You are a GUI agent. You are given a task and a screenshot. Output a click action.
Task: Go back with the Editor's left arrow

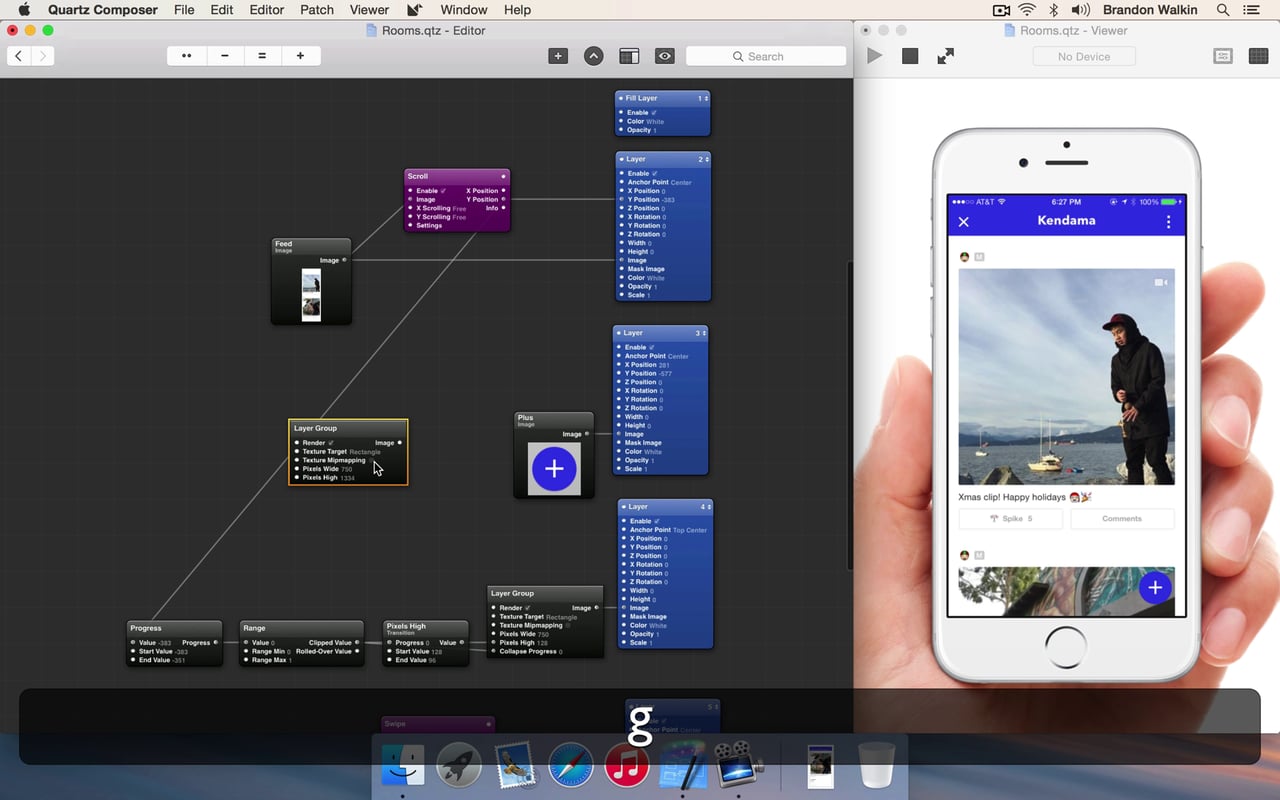18,56
